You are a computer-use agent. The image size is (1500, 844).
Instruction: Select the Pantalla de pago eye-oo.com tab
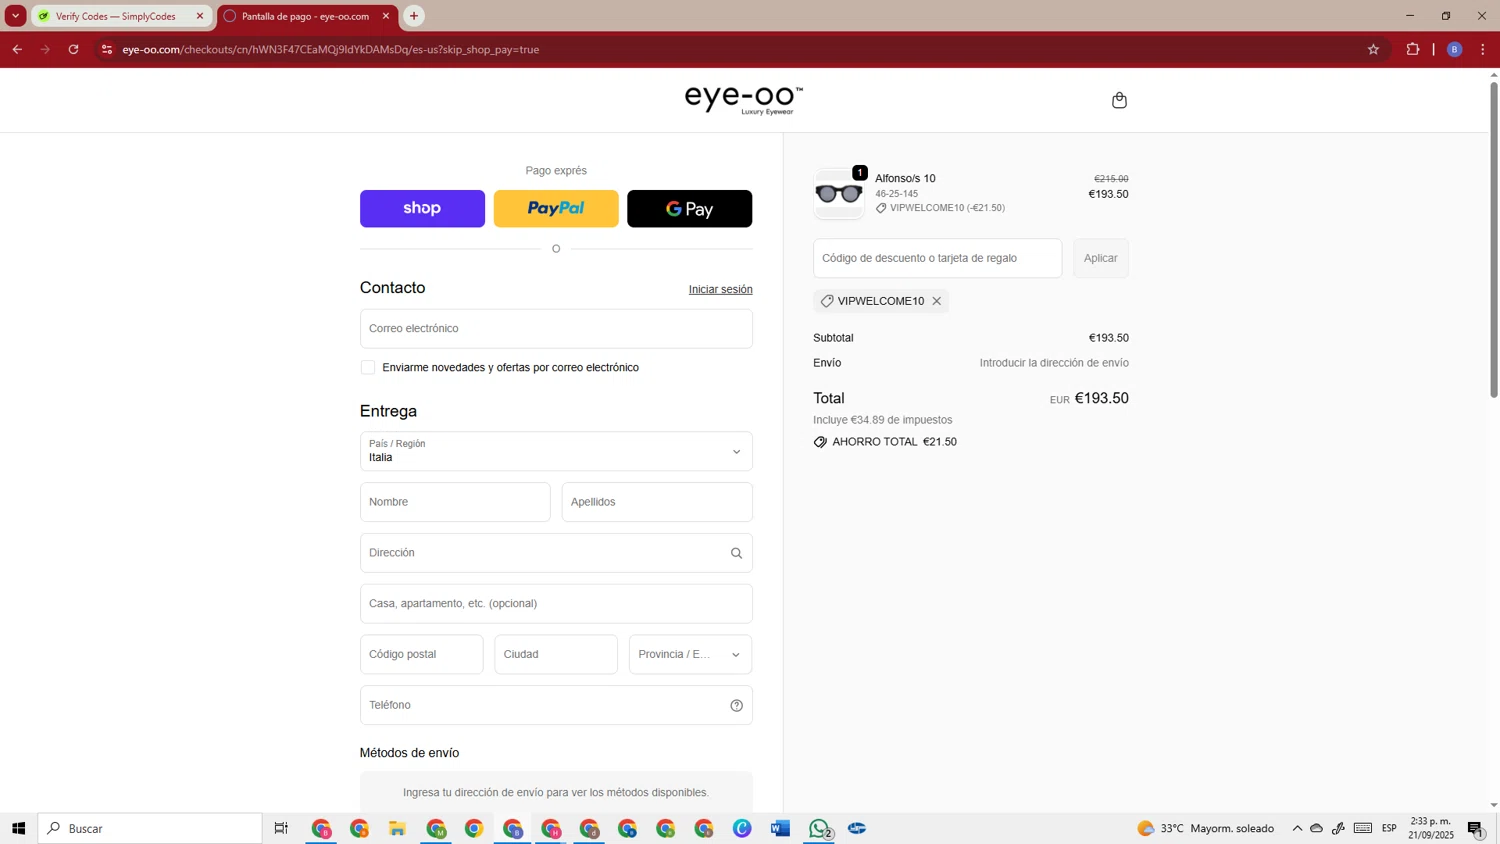[304, 16]
